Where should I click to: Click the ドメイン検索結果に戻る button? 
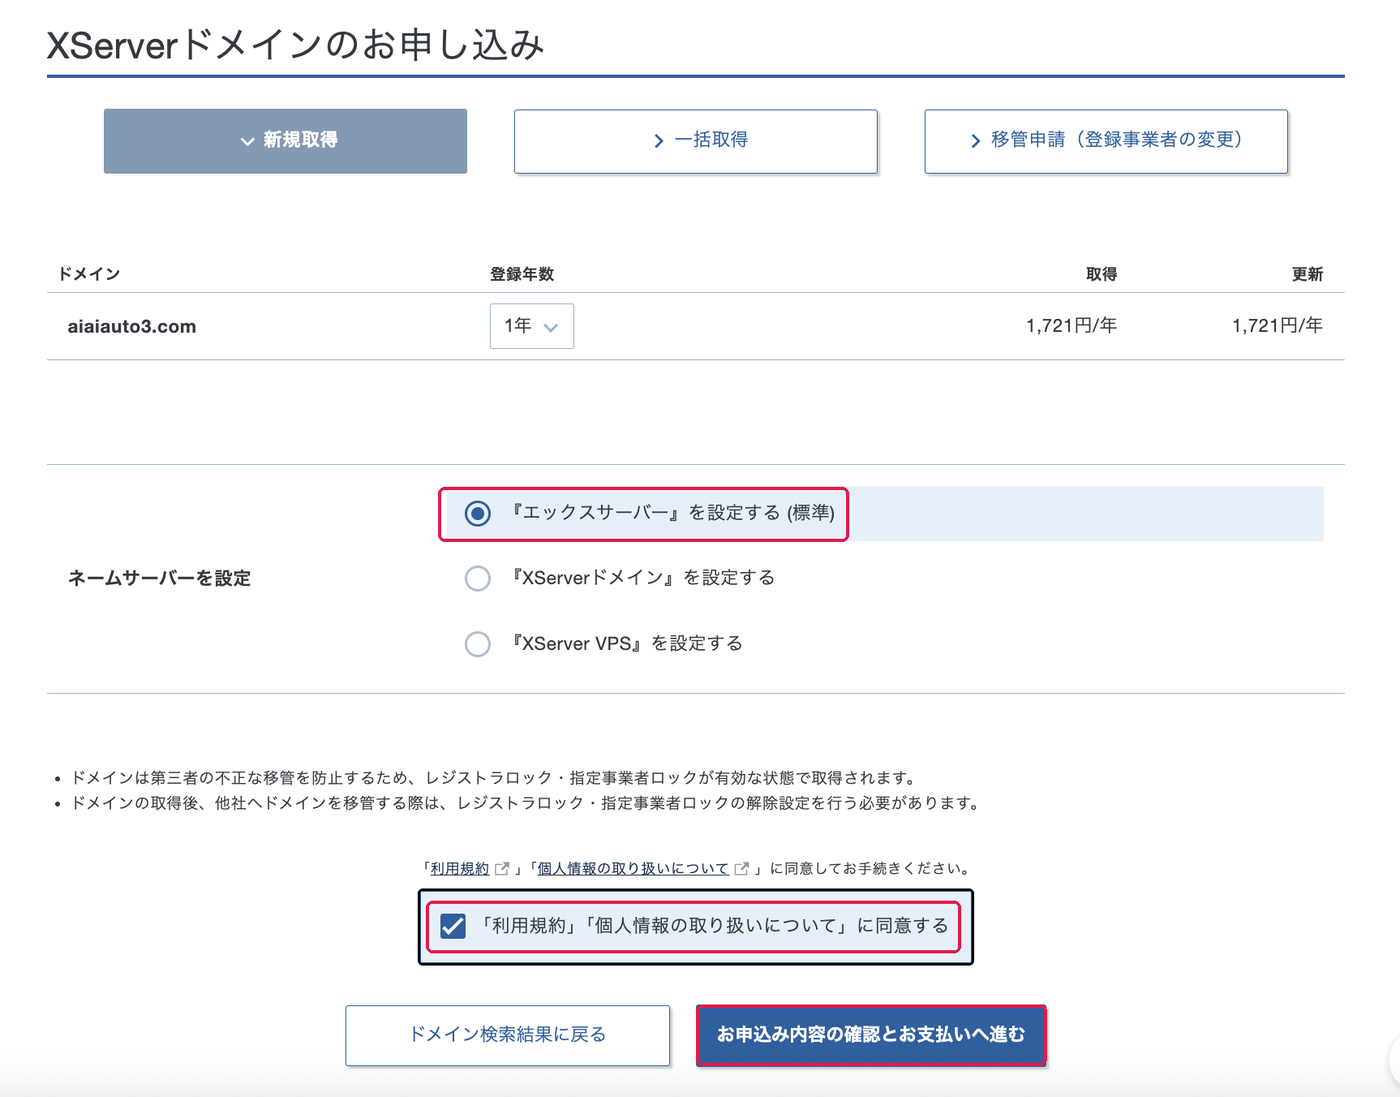tap(508, 1035)
